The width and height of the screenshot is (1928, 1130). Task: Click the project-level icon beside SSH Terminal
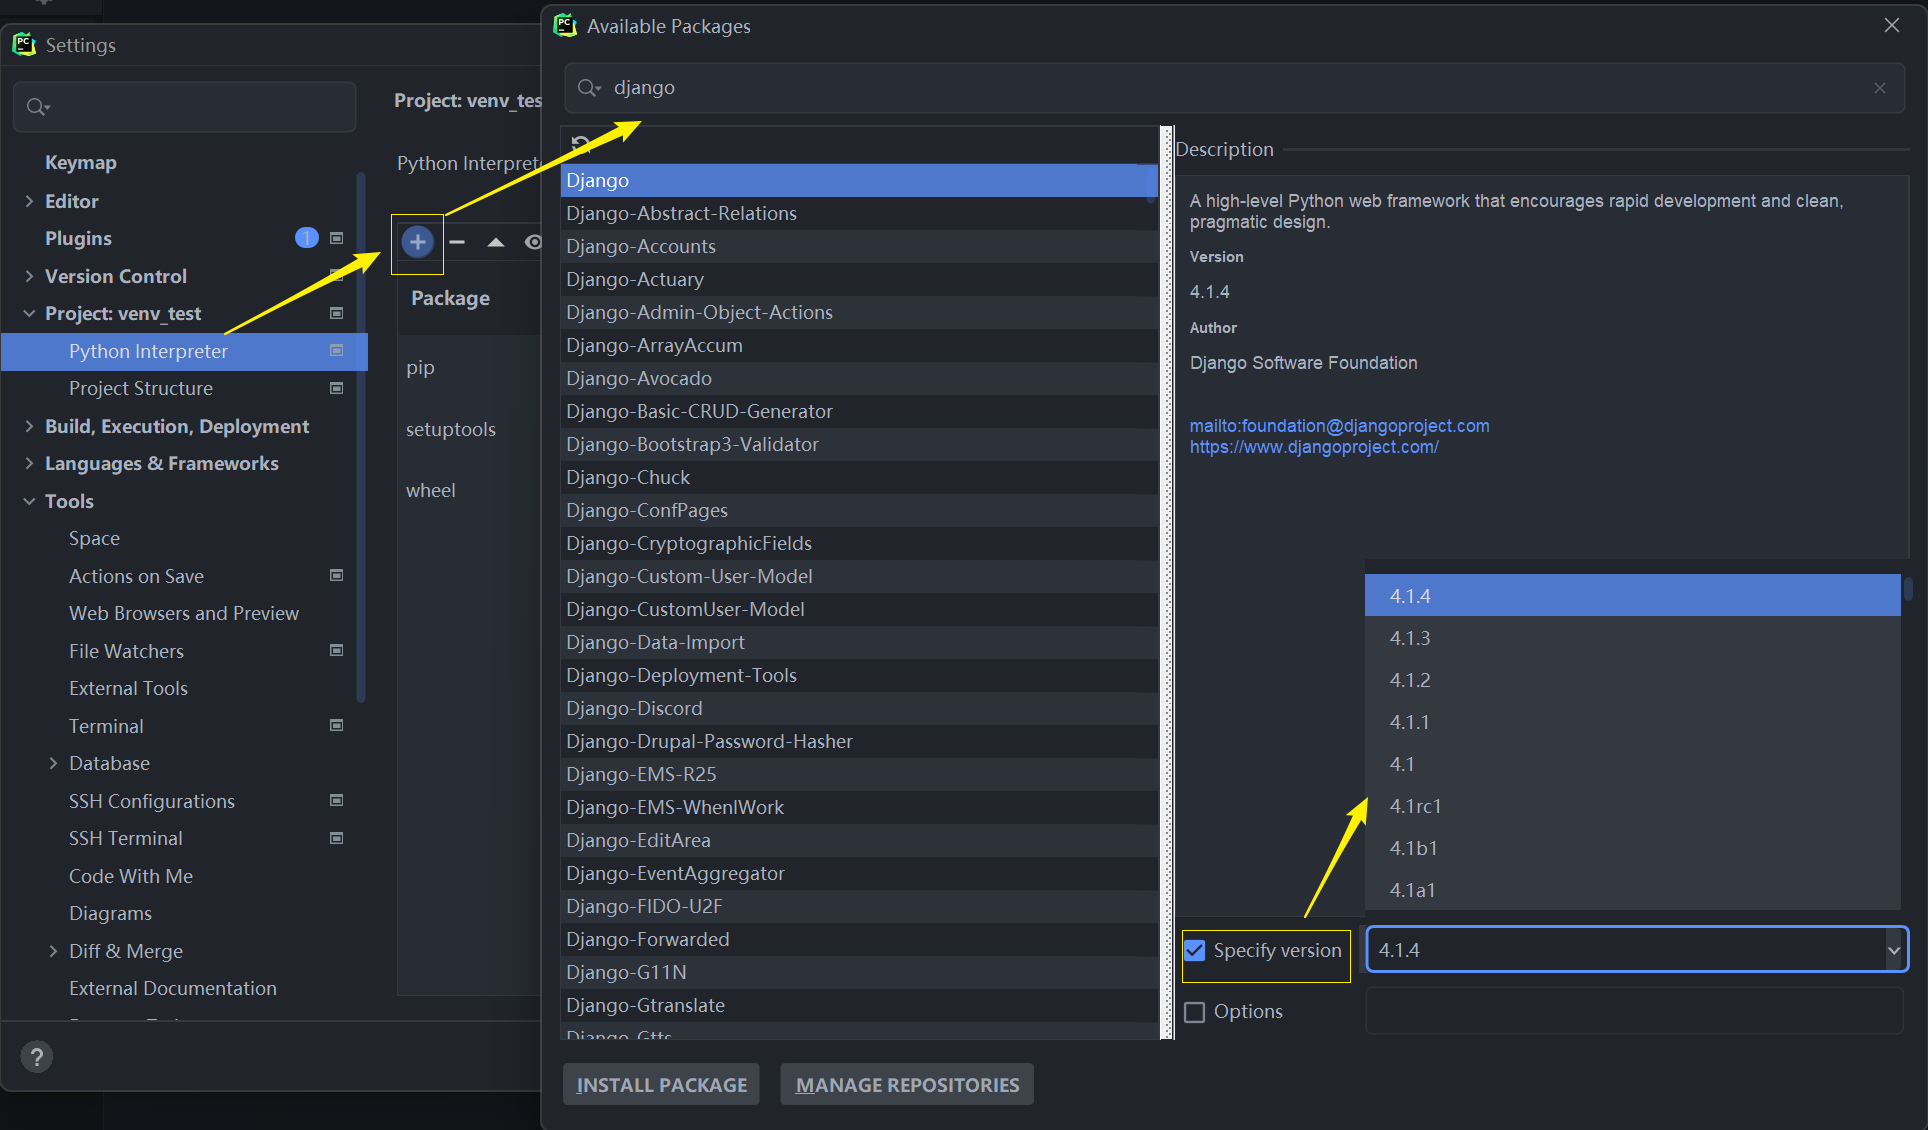coord(337,838)
